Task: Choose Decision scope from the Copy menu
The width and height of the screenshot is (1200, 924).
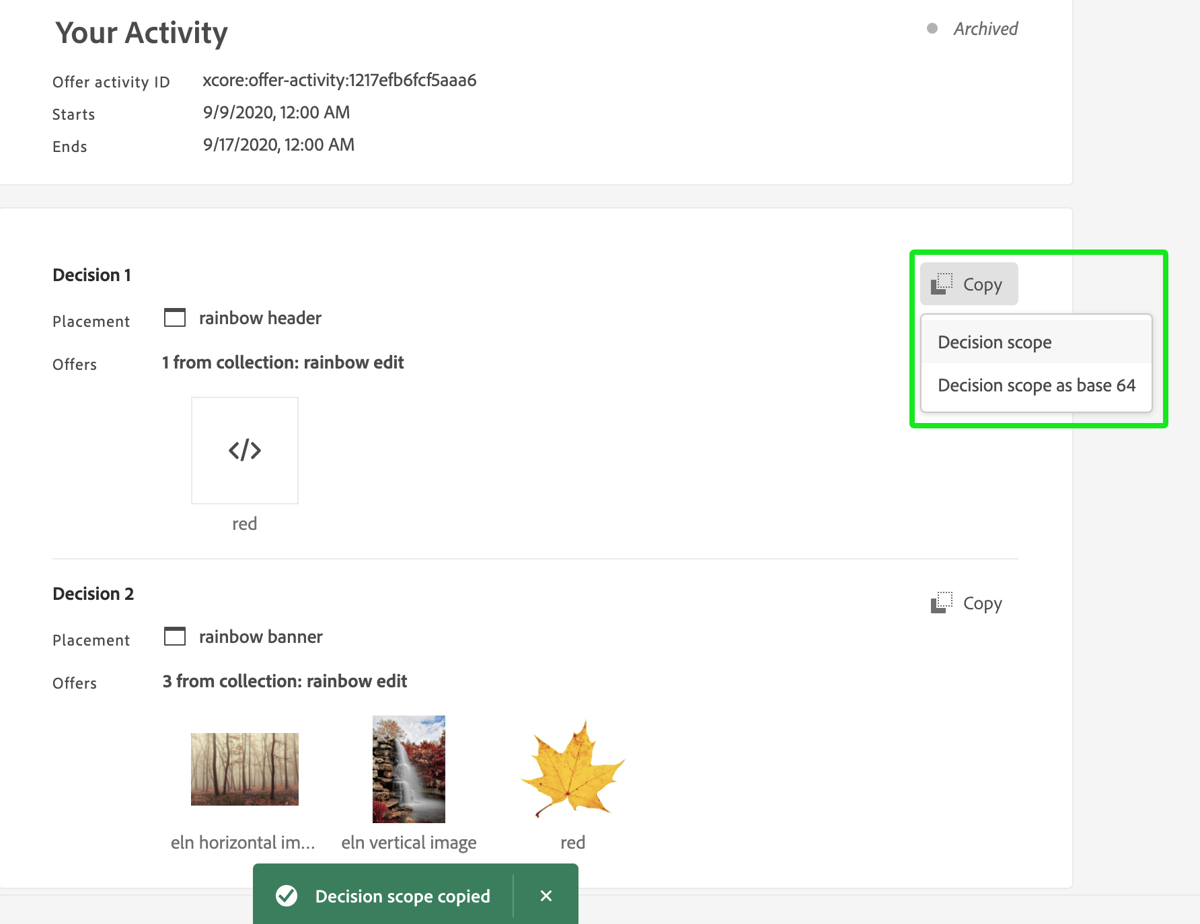Action: click(x=994, y=342)
